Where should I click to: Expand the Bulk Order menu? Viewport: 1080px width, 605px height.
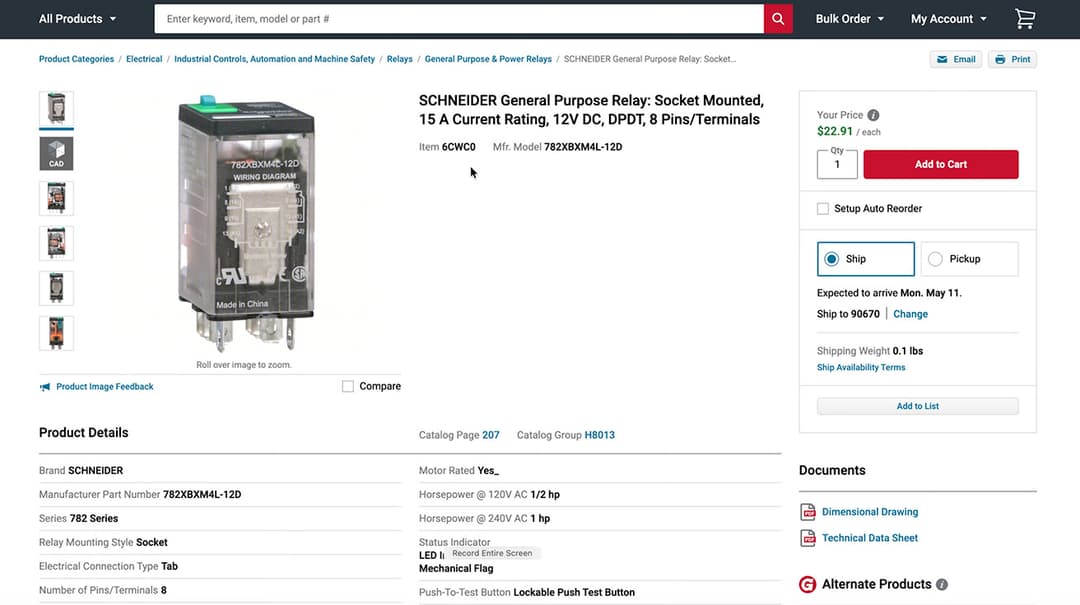(x=850, y=19)
